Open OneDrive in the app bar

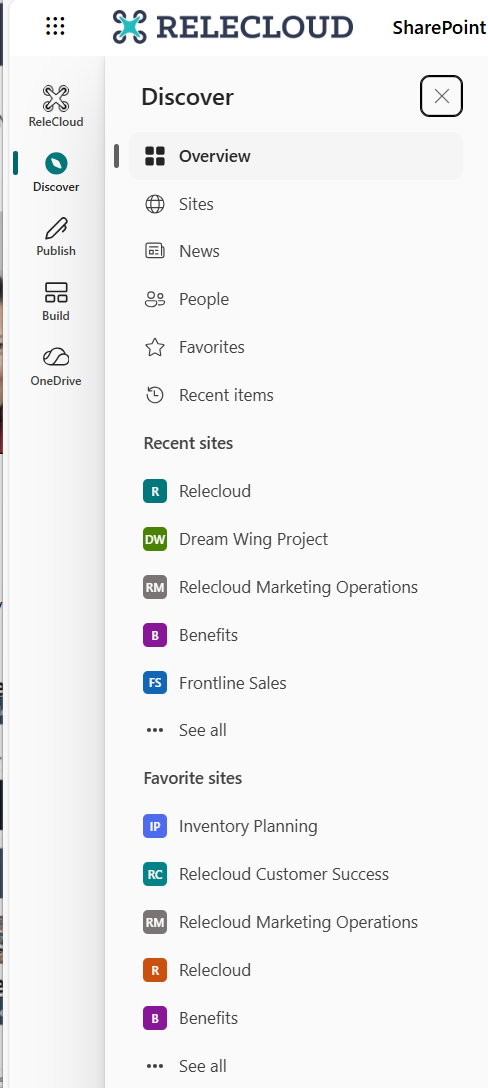[56, 366]
